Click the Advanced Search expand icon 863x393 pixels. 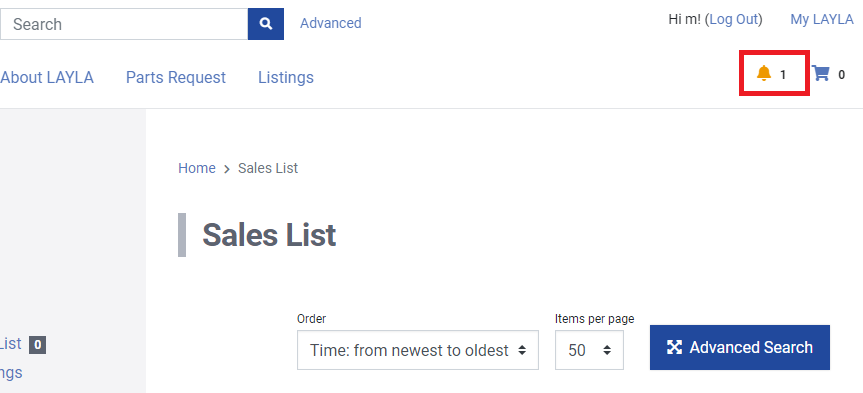click(x=674, y=347)
